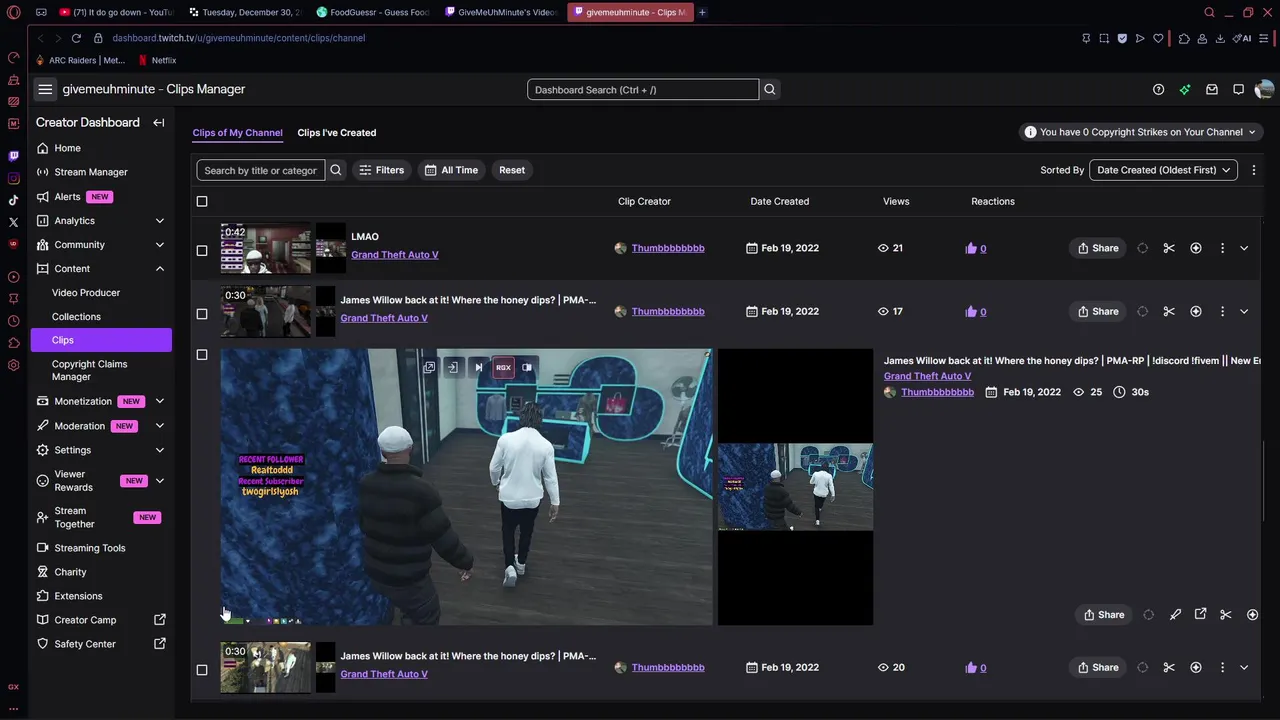Open Thumbbbbbbbbb link in LMAO row
The width and height of the screenshot is (1280, 720).
(x=668, y=248)
